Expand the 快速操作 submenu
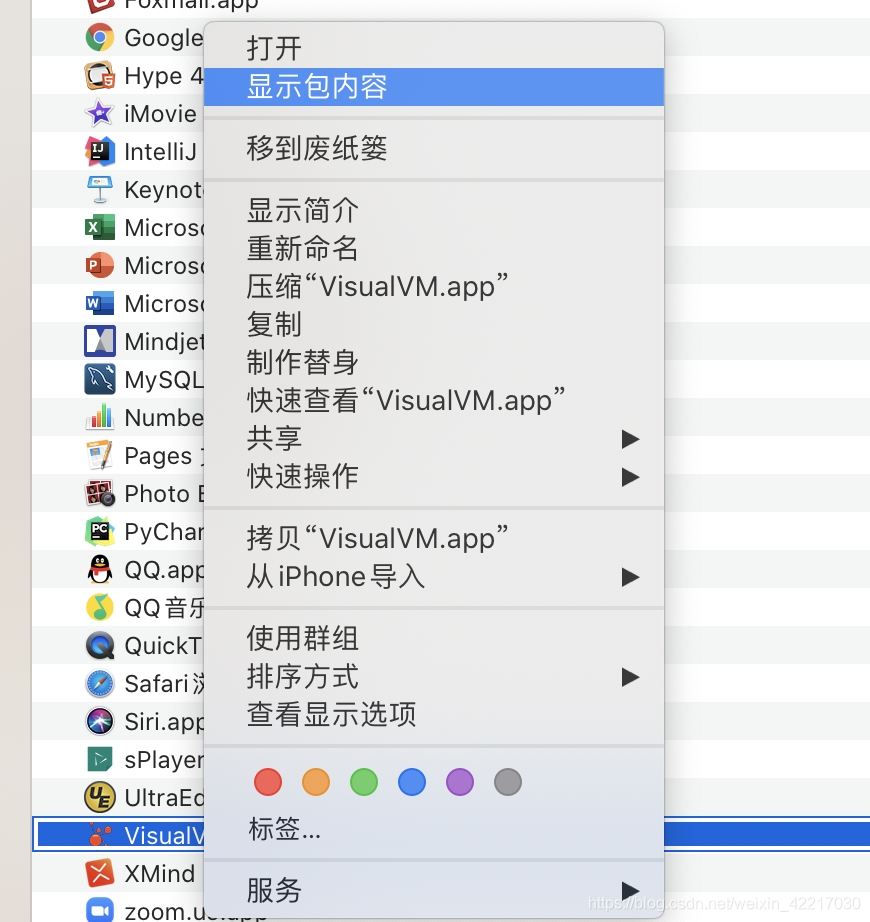The image size is (870, 922). coord(434,476)
